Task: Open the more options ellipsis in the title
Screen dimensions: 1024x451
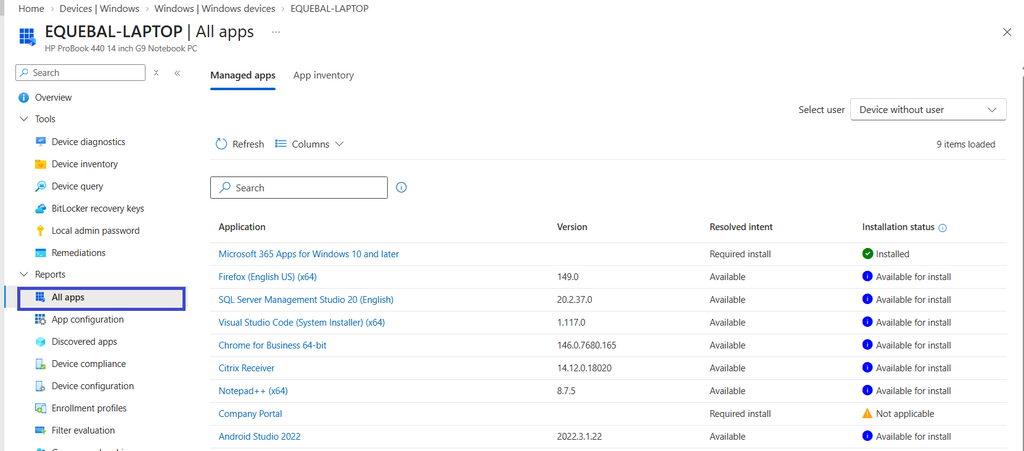Action: (276, 32)
